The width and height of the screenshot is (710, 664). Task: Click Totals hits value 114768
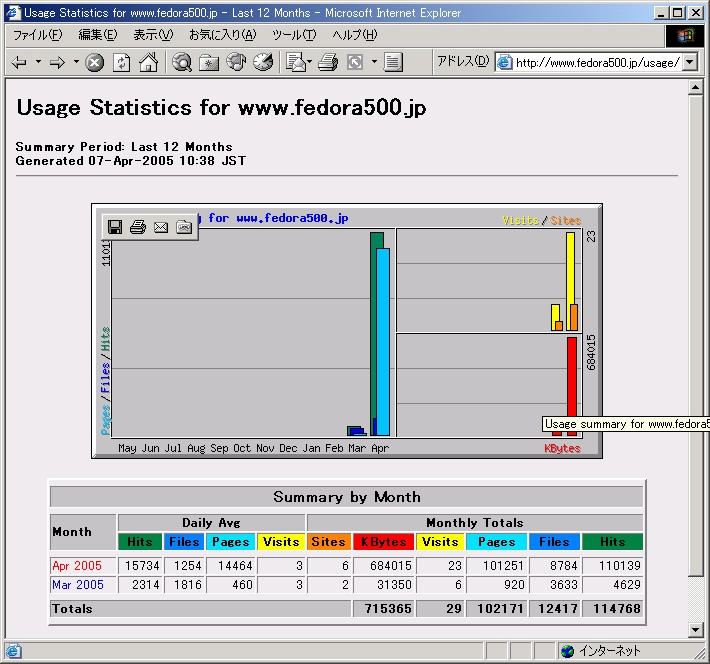point(617,609)
